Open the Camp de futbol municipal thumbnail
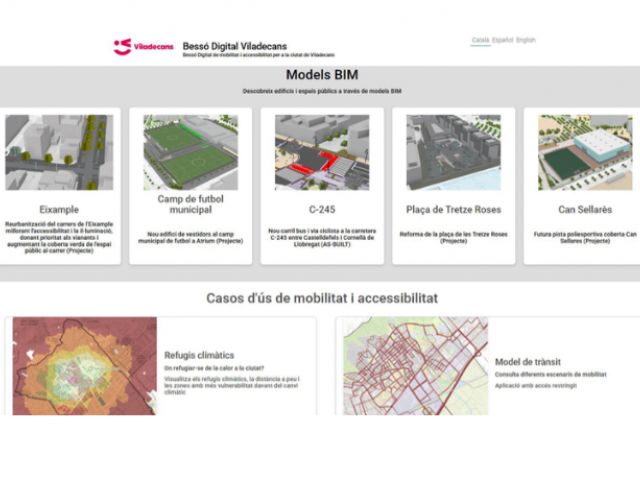Image resolution: width=640 pixels, height=480 pixels. (x=191, y=152)
